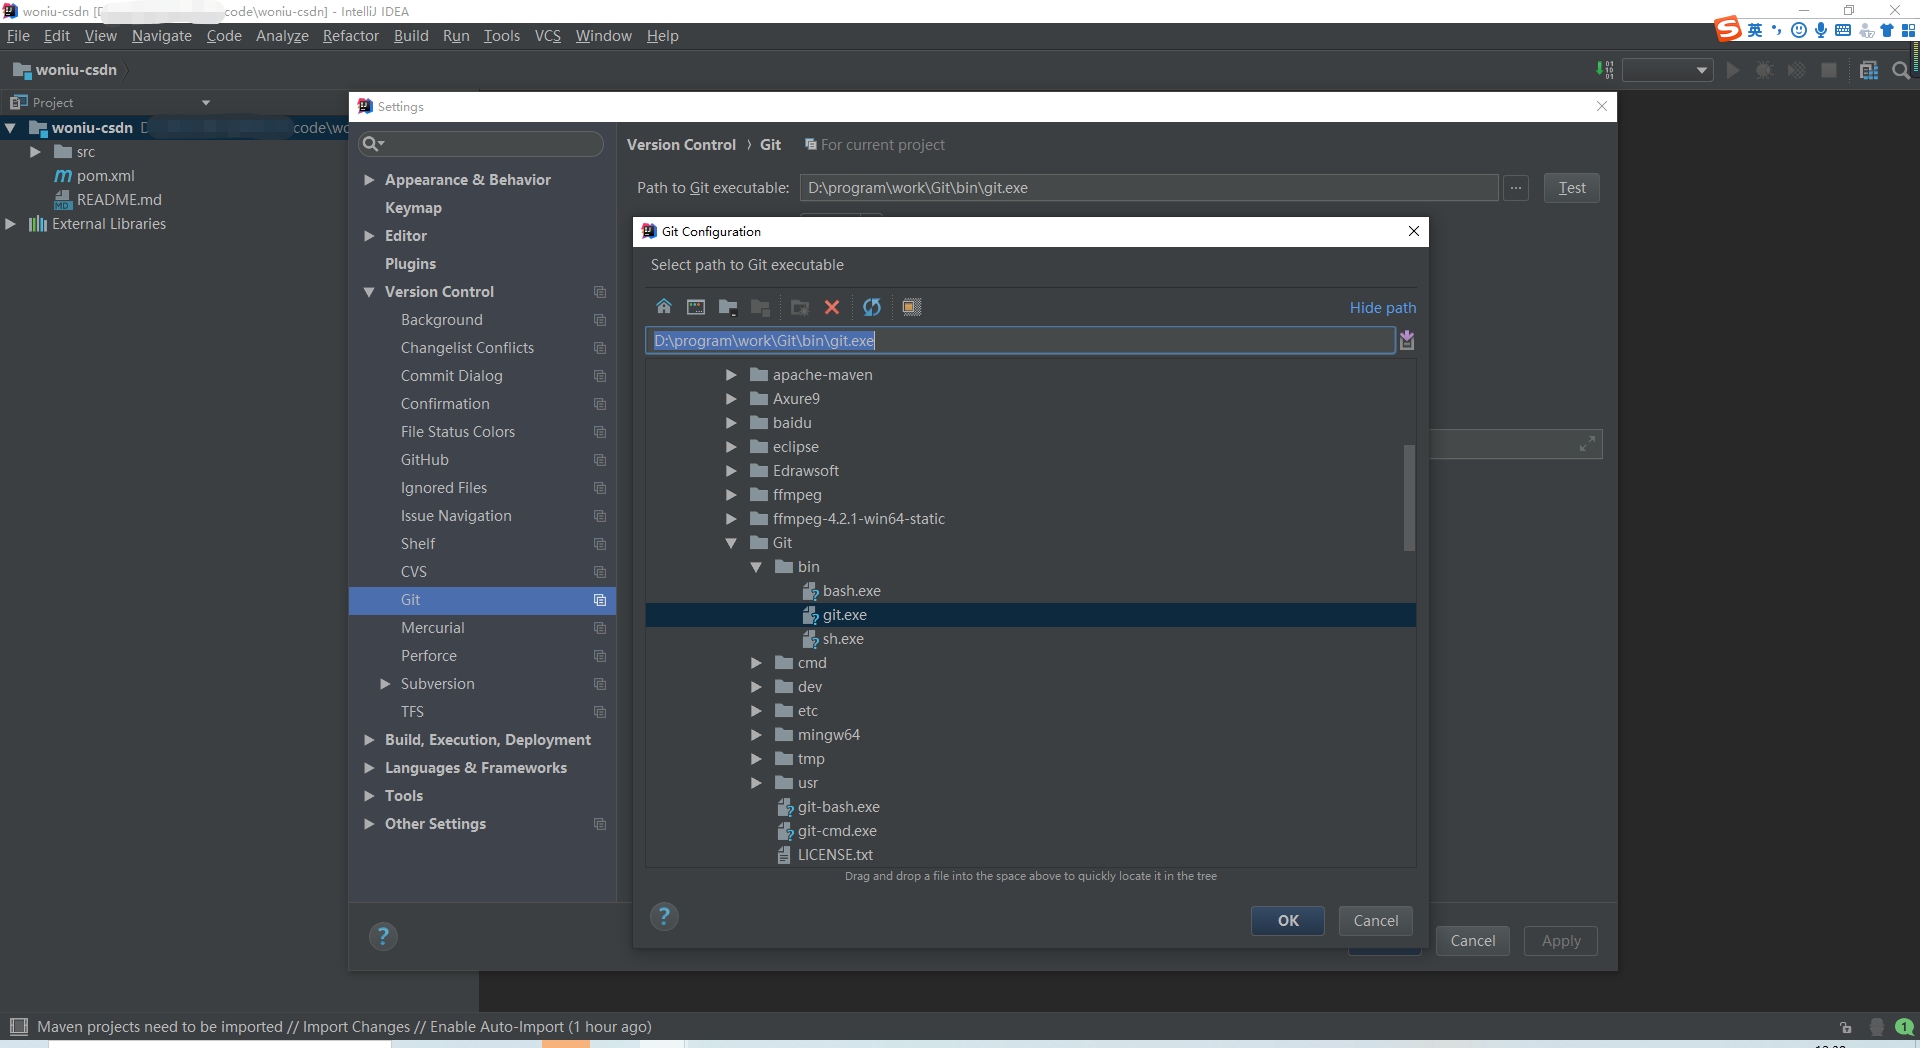The width and height of the screenshot is (1920, 1048).
Task: Delete selected file with red X icon
Action: click(x=832, y=307)
